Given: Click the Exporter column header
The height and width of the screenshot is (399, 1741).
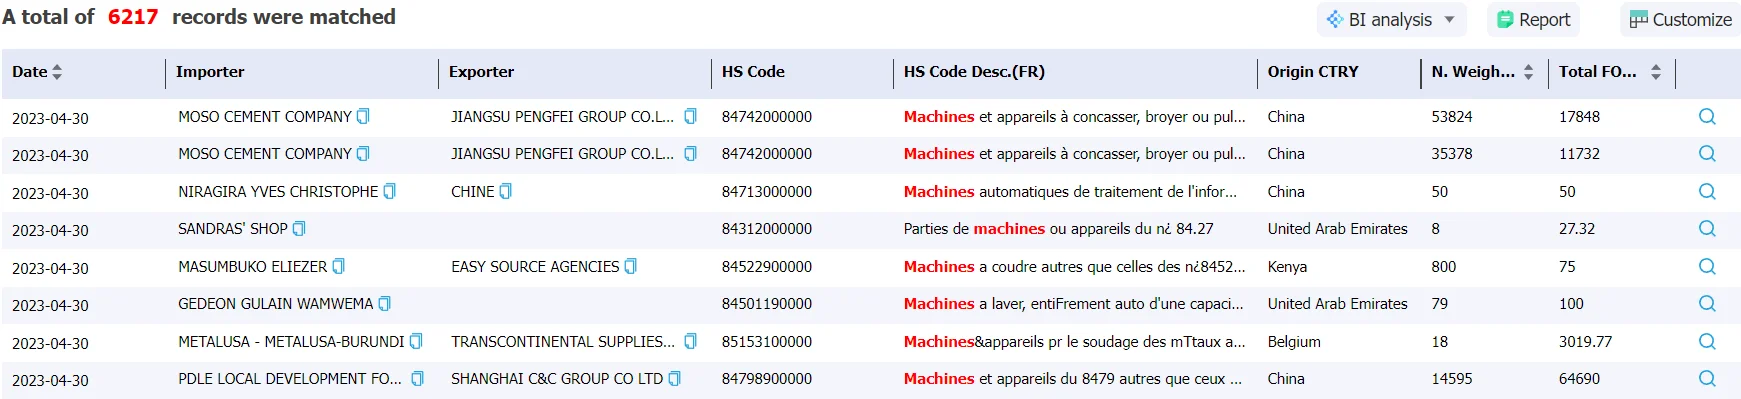Looking at the screenshot, I should pyautogui.click(x=481, y=72).
